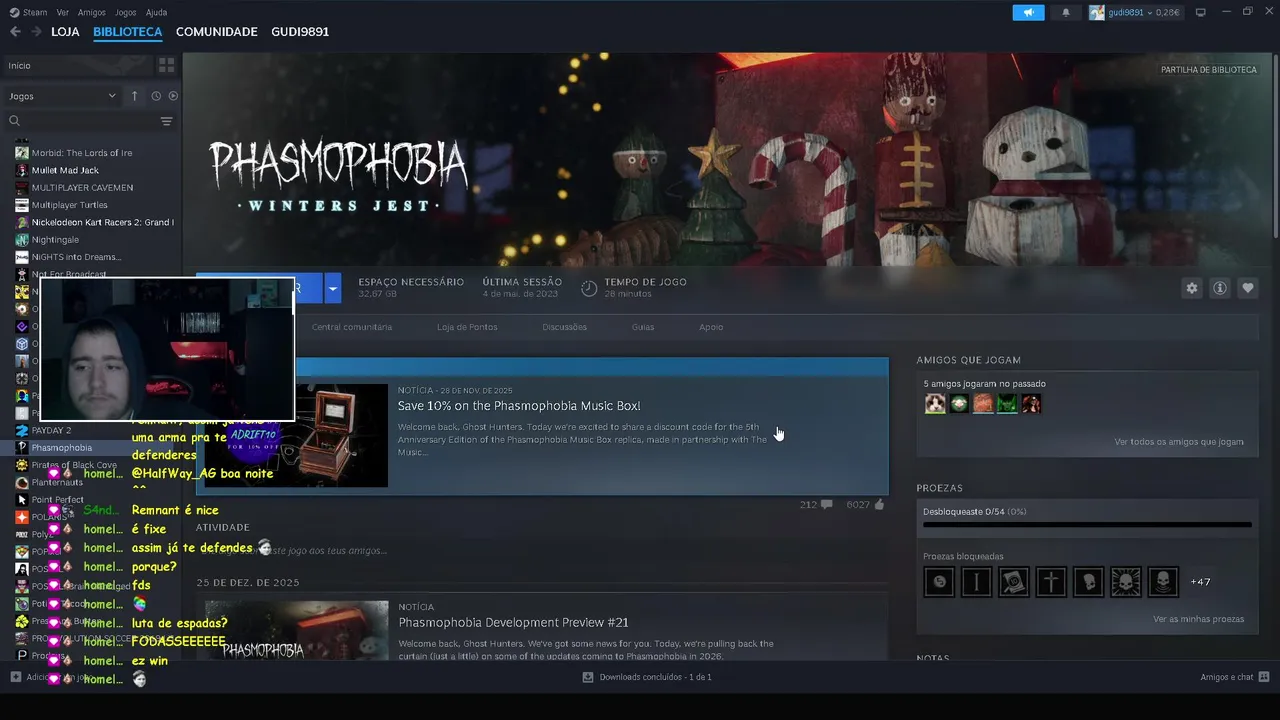Show the +47 more locked achievements
The image size is (1280, 720).
pyautogui.click(x=1200, y=582)
